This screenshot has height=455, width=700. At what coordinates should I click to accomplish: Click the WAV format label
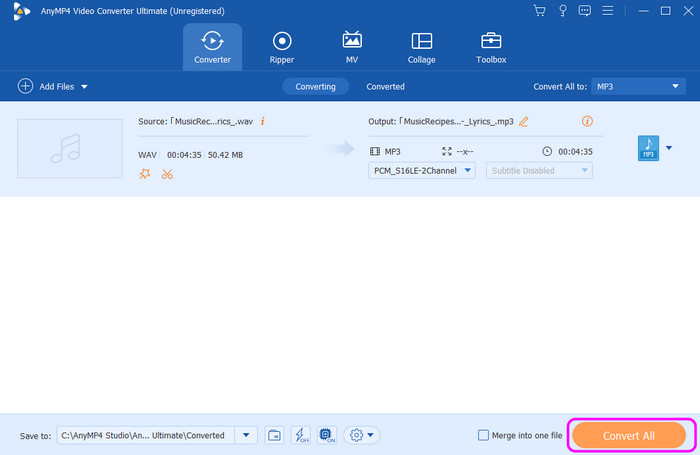pyautogui.click(x=147, y=155)
